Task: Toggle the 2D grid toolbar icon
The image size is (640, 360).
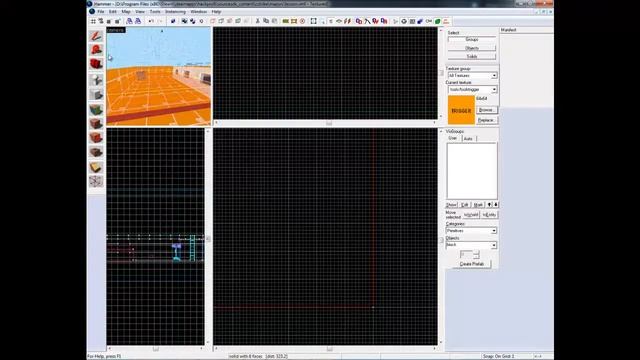Action: tap(93, 21)
